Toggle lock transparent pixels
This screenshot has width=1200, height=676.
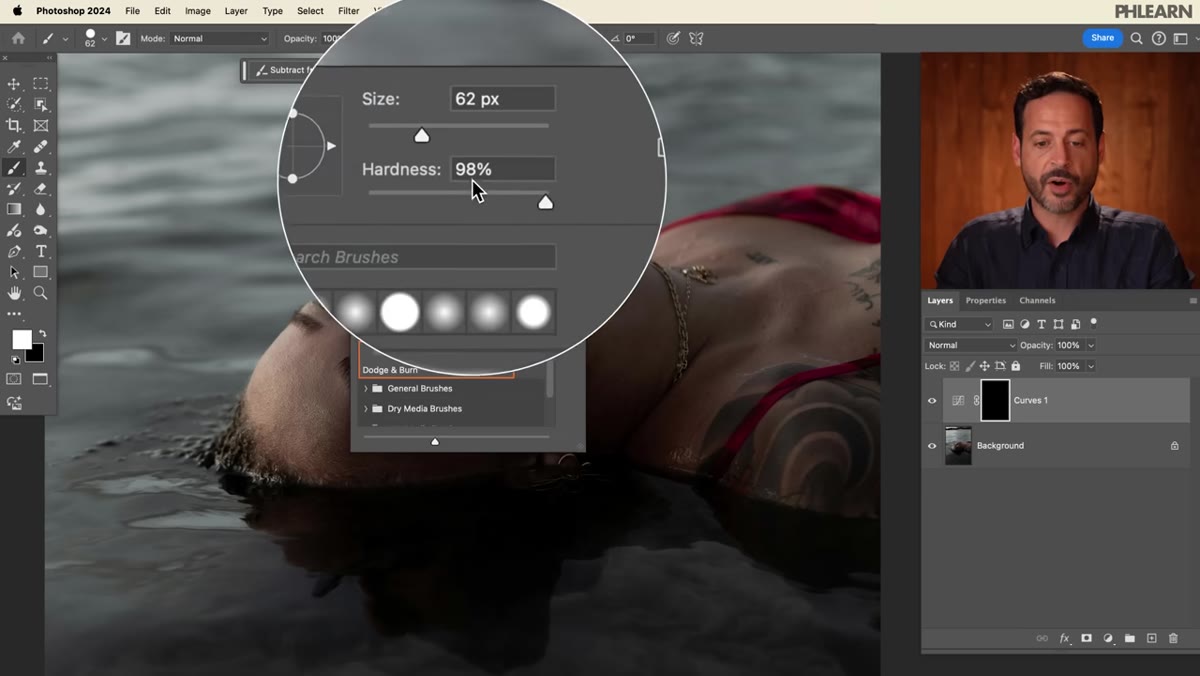tap(954, 366)
